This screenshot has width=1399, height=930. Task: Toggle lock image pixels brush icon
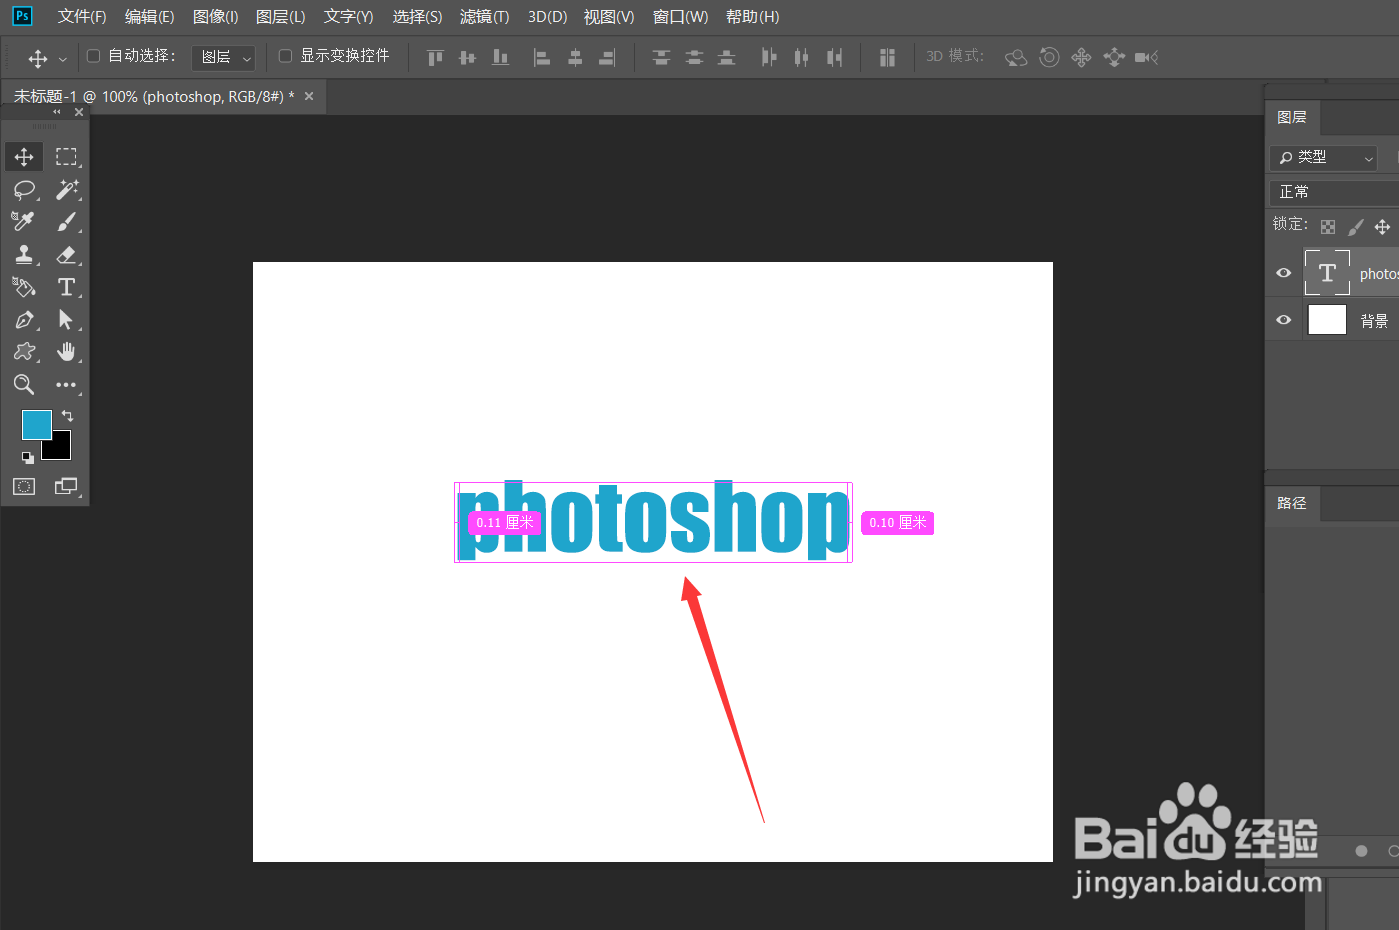pos(1356,227)
